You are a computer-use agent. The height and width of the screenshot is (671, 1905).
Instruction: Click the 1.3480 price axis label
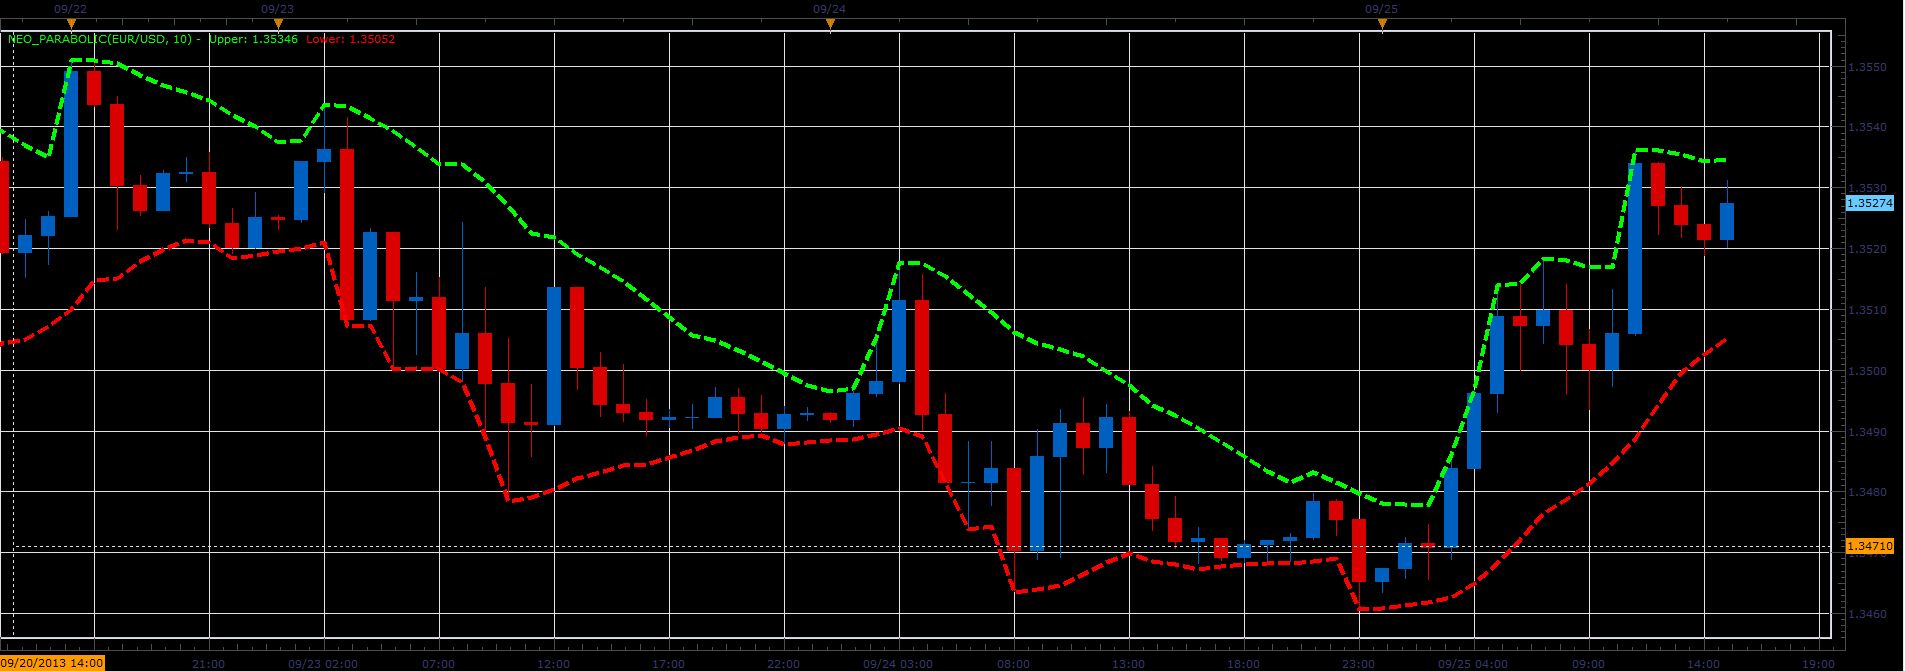(x=1867, y=492)
